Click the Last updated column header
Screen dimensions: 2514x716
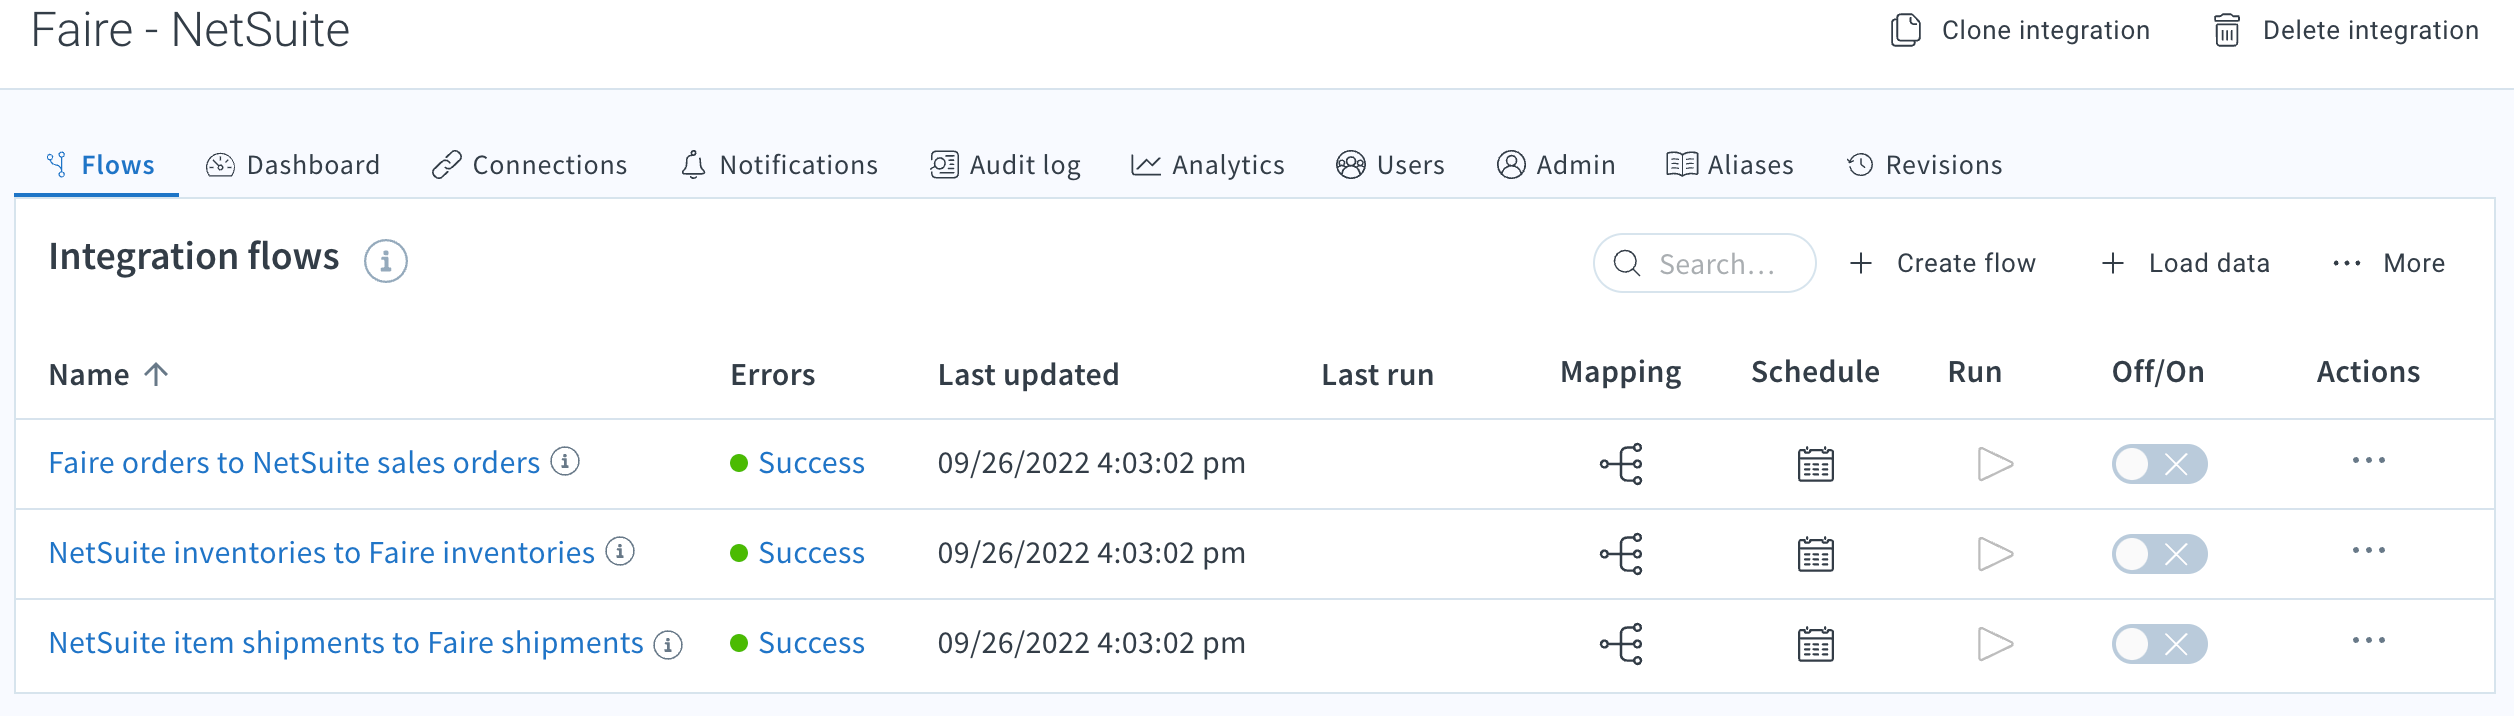(1028, 375)
